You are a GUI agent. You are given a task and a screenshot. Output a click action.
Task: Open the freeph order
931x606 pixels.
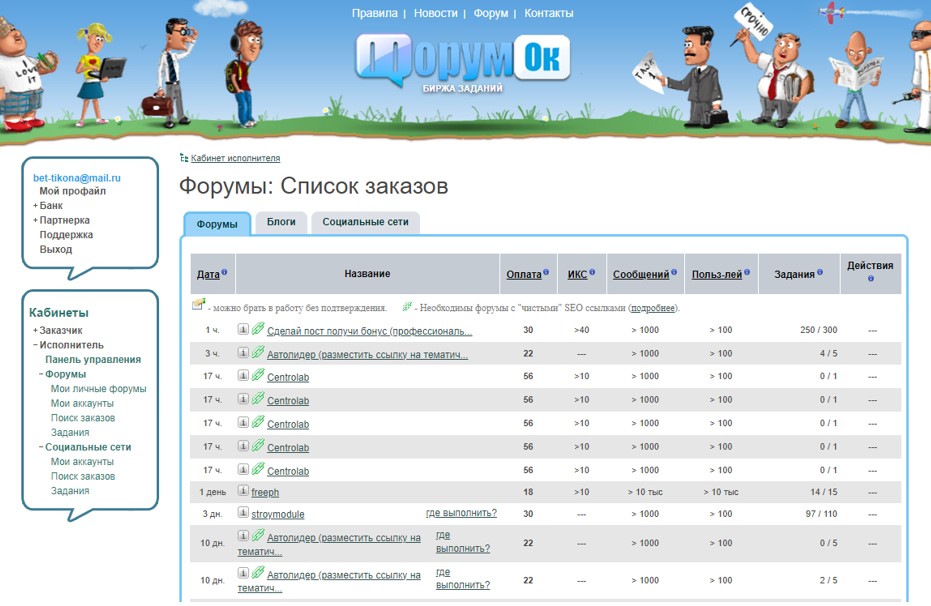click(265, 493)
